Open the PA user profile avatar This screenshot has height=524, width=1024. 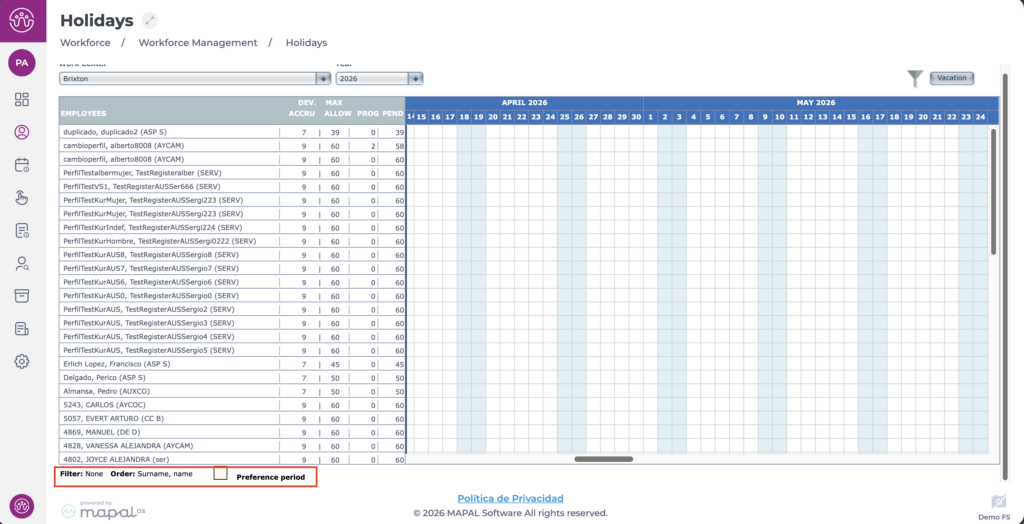coord(21,63)
